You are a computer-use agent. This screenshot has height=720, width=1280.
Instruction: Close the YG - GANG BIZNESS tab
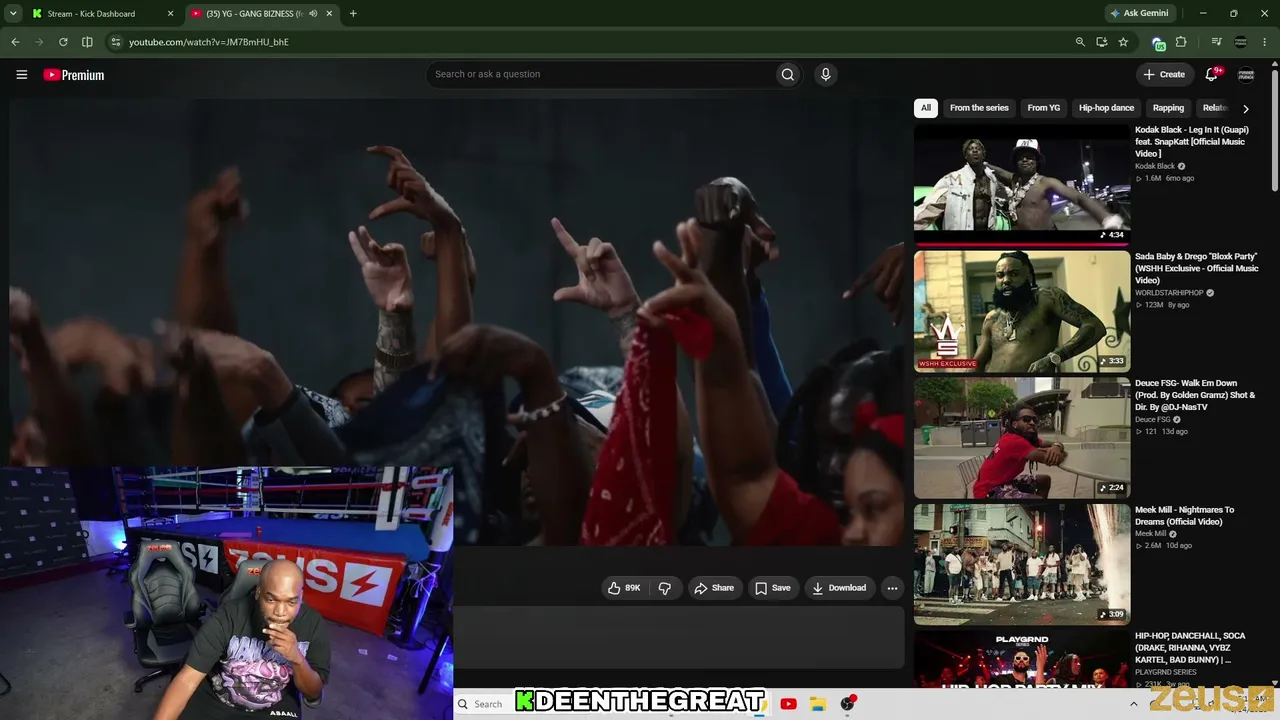(329, 14)
